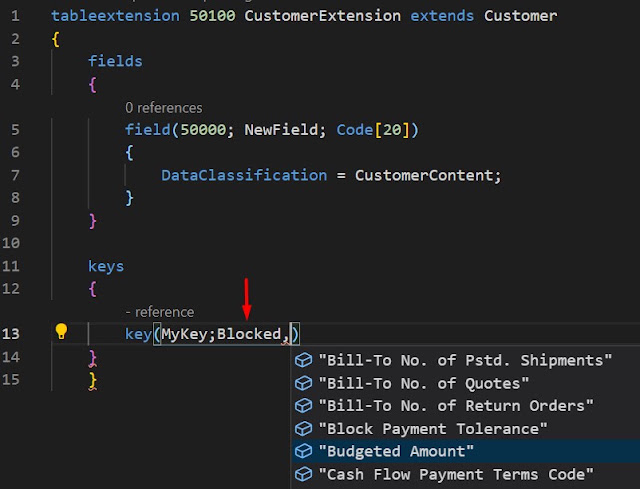
Task: Click the yellow lightbulb quick-fix icon
Action: click(x=61, y=331)
